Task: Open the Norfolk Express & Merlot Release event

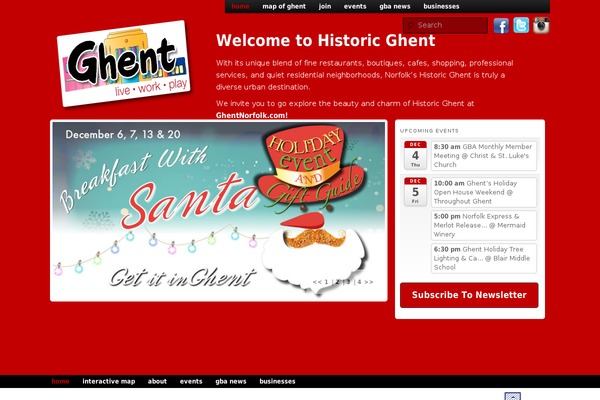Action: (x=484, y=225)
